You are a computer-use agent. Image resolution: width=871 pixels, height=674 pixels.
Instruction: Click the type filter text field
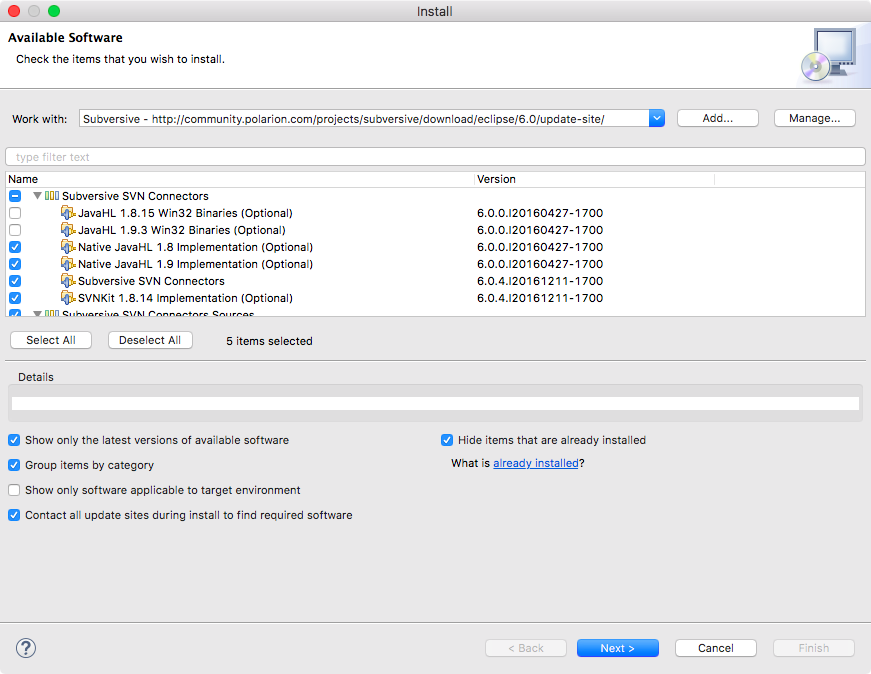pyautogui.click(x=435, y=157)
